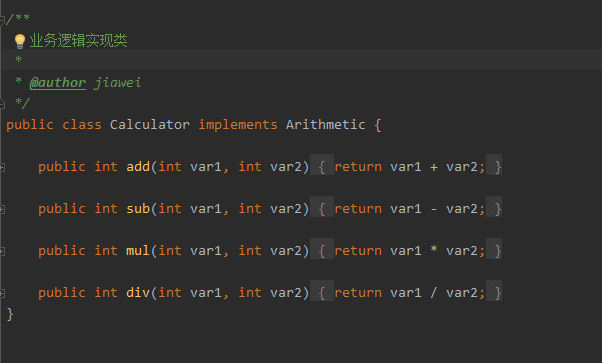Click the yellow lightbulb quick-fix icon

coord(20,41)
